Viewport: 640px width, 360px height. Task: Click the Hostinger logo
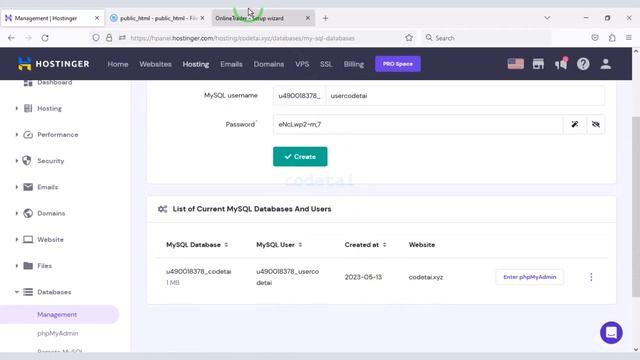pos(53,64)
